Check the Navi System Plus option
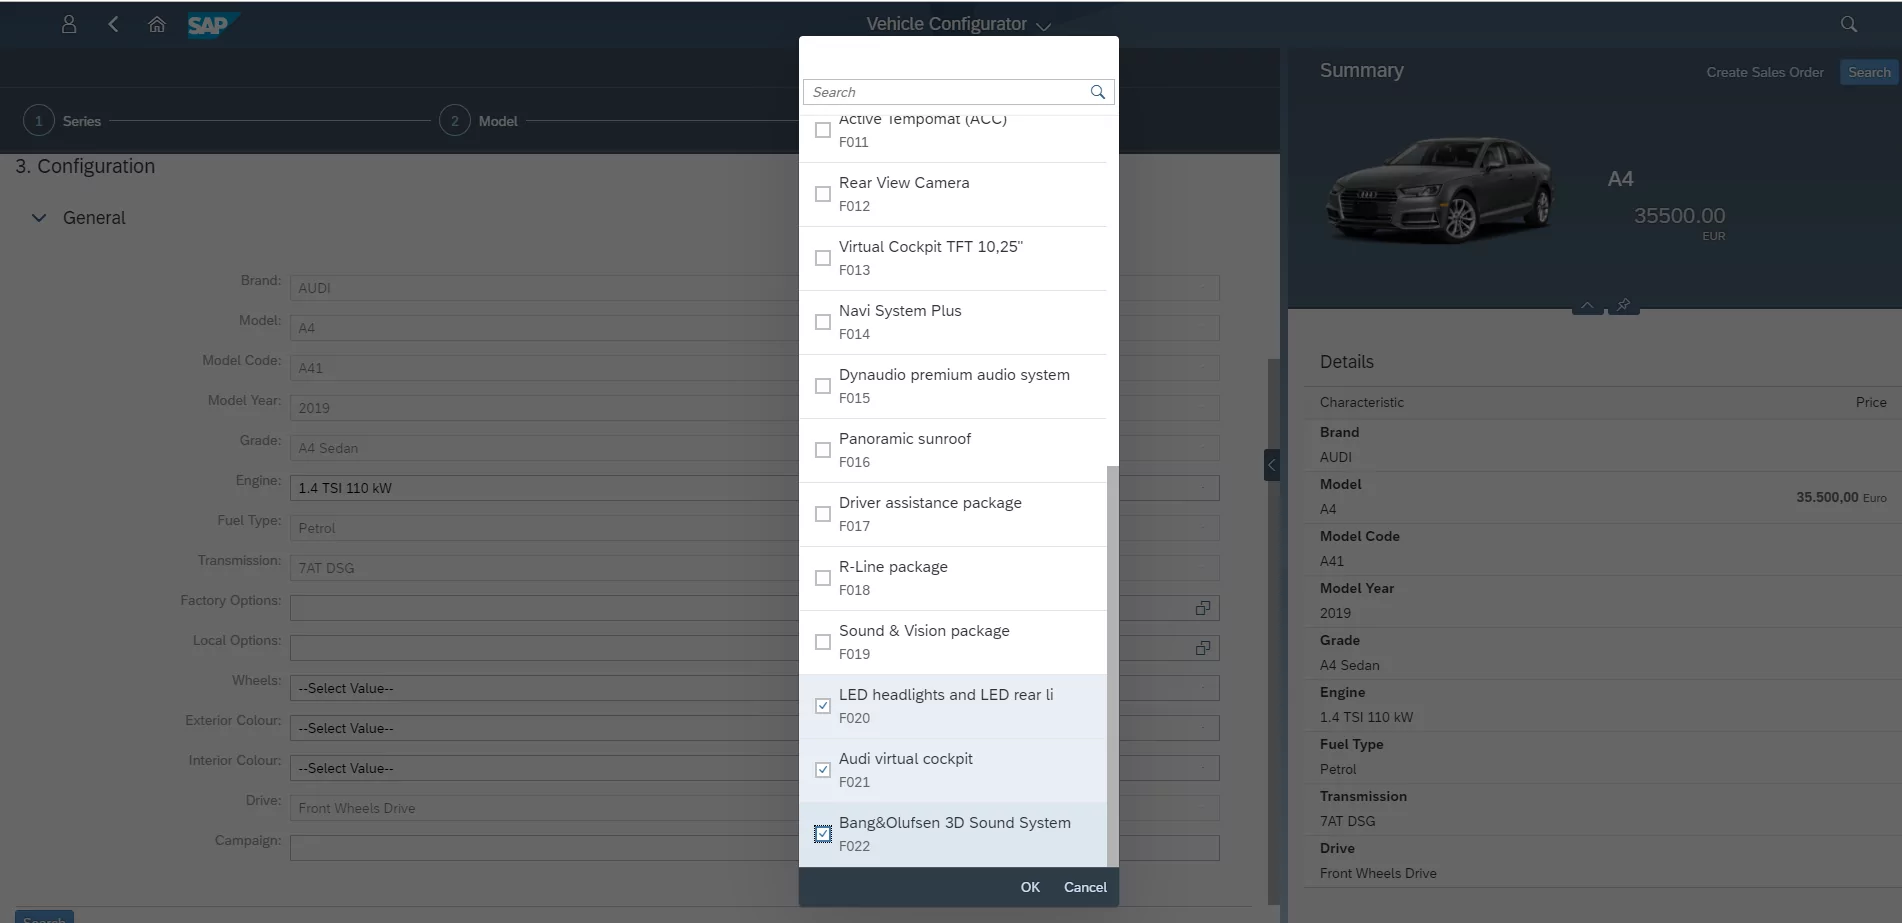The width and height of the screenshot is (1902, 923). (x=823, y=322)
